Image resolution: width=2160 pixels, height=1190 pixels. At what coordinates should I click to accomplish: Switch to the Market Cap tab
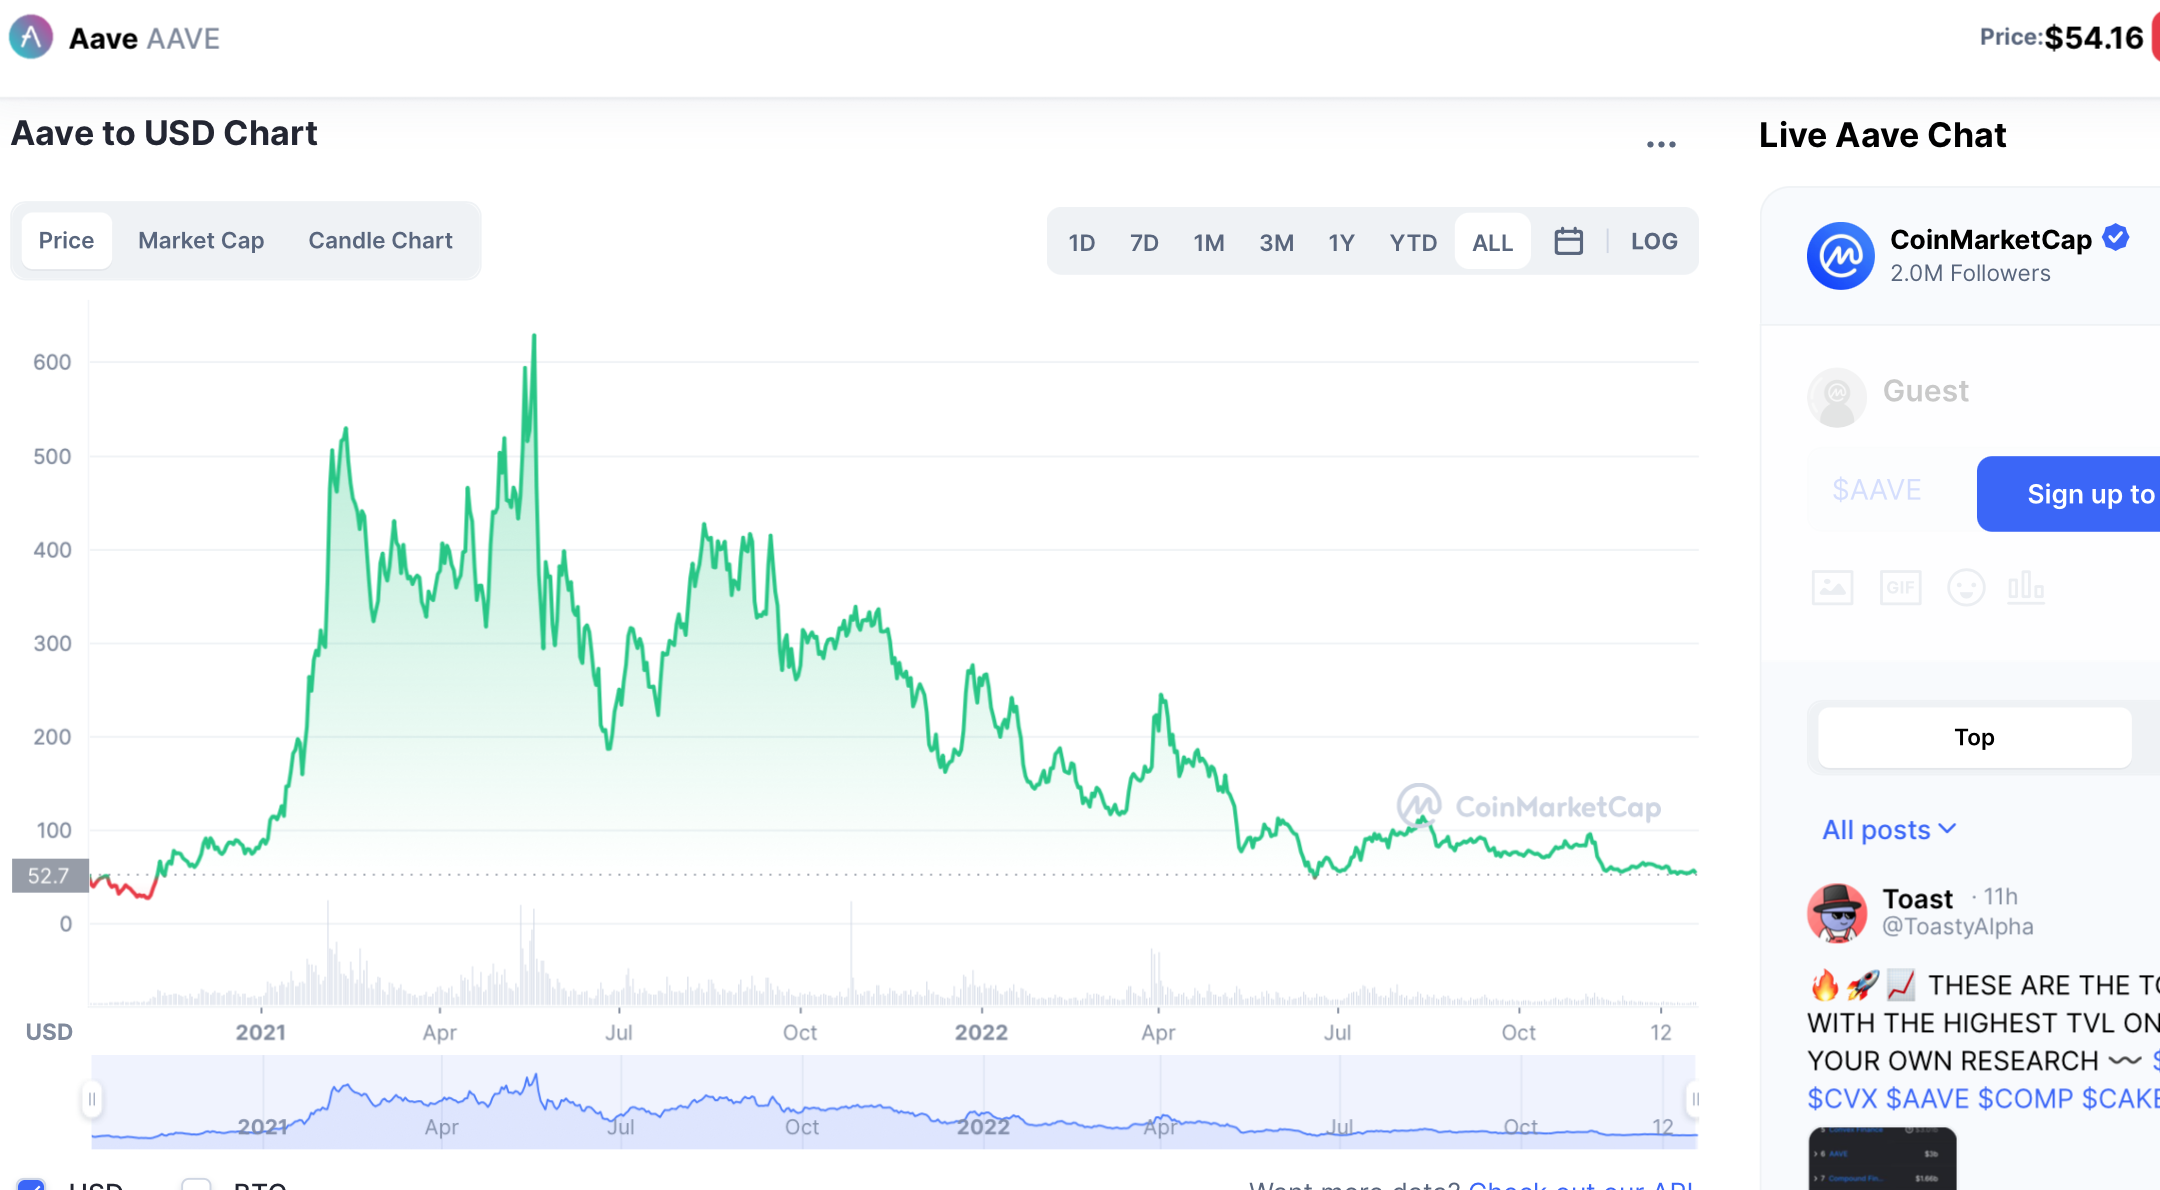[x=201, y=241]
